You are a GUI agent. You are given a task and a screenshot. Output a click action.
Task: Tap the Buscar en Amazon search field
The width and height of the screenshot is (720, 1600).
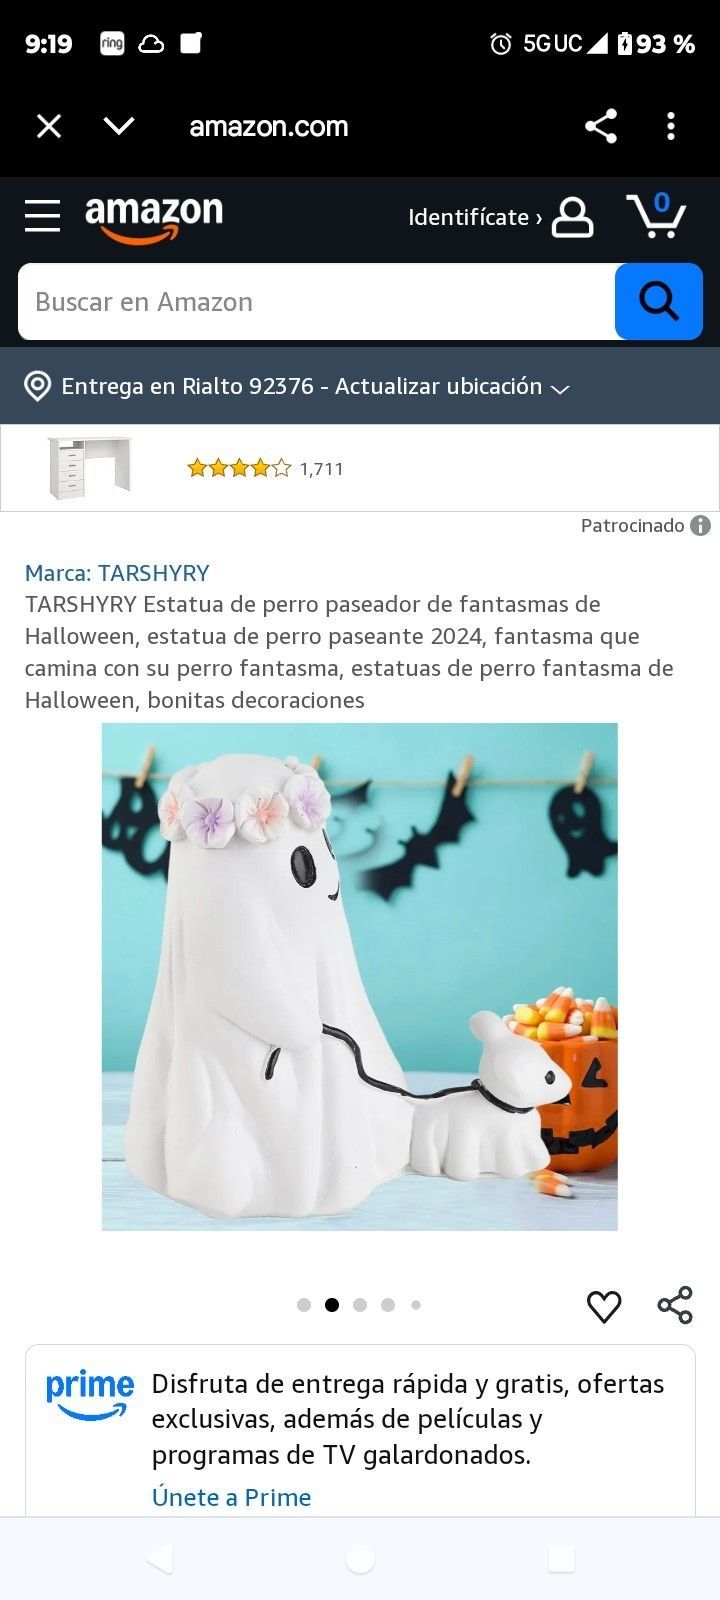click(x=316, y=302)
